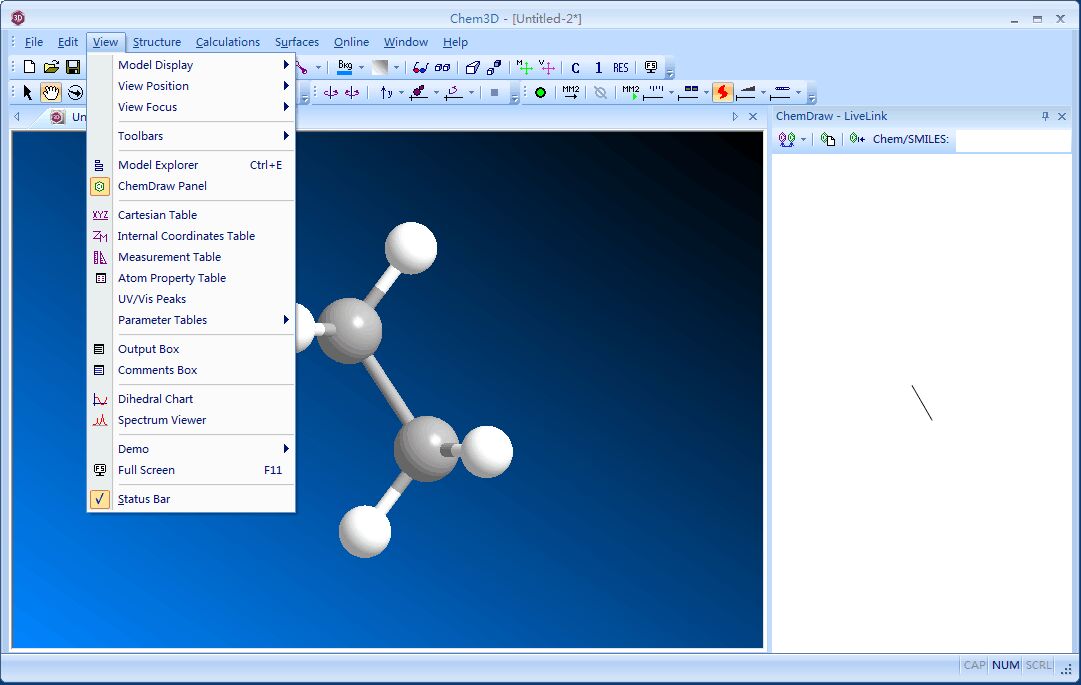Run the MM2 minimization icon
The image size is (1081, 685).
coord(570,92)
